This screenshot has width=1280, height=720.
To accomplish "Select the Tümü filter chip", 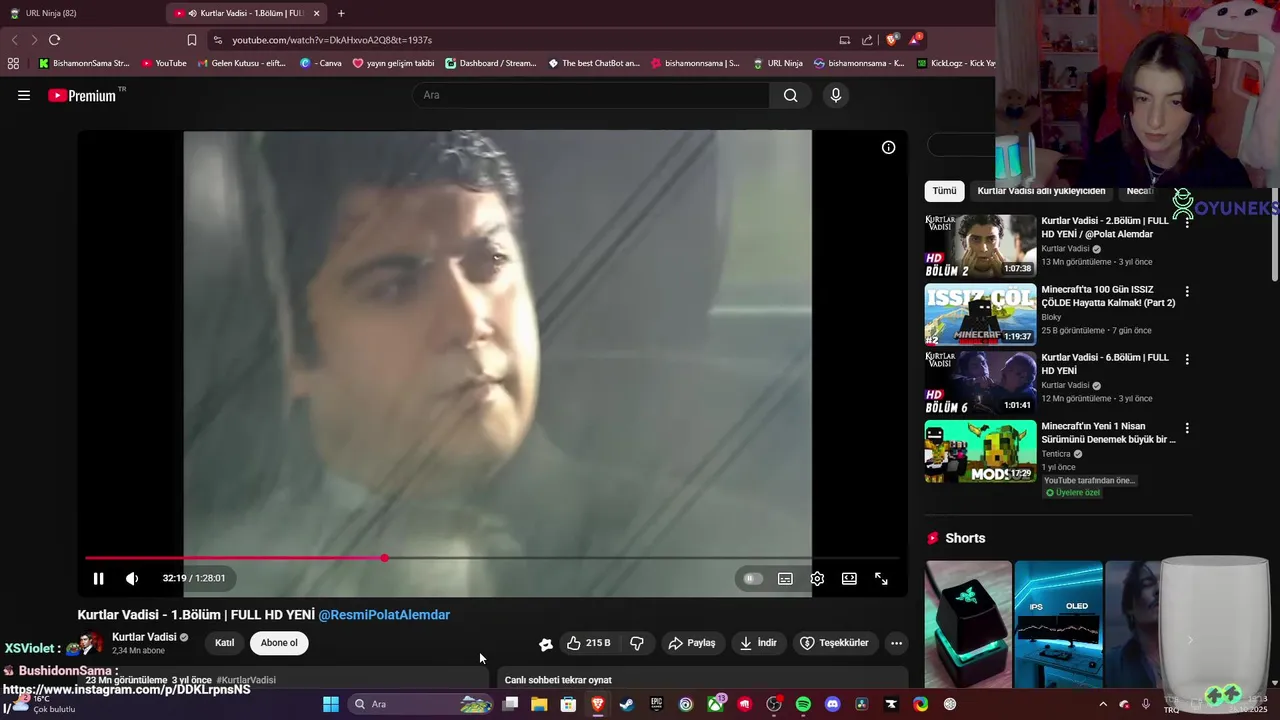I will click(x=944, y=191).
